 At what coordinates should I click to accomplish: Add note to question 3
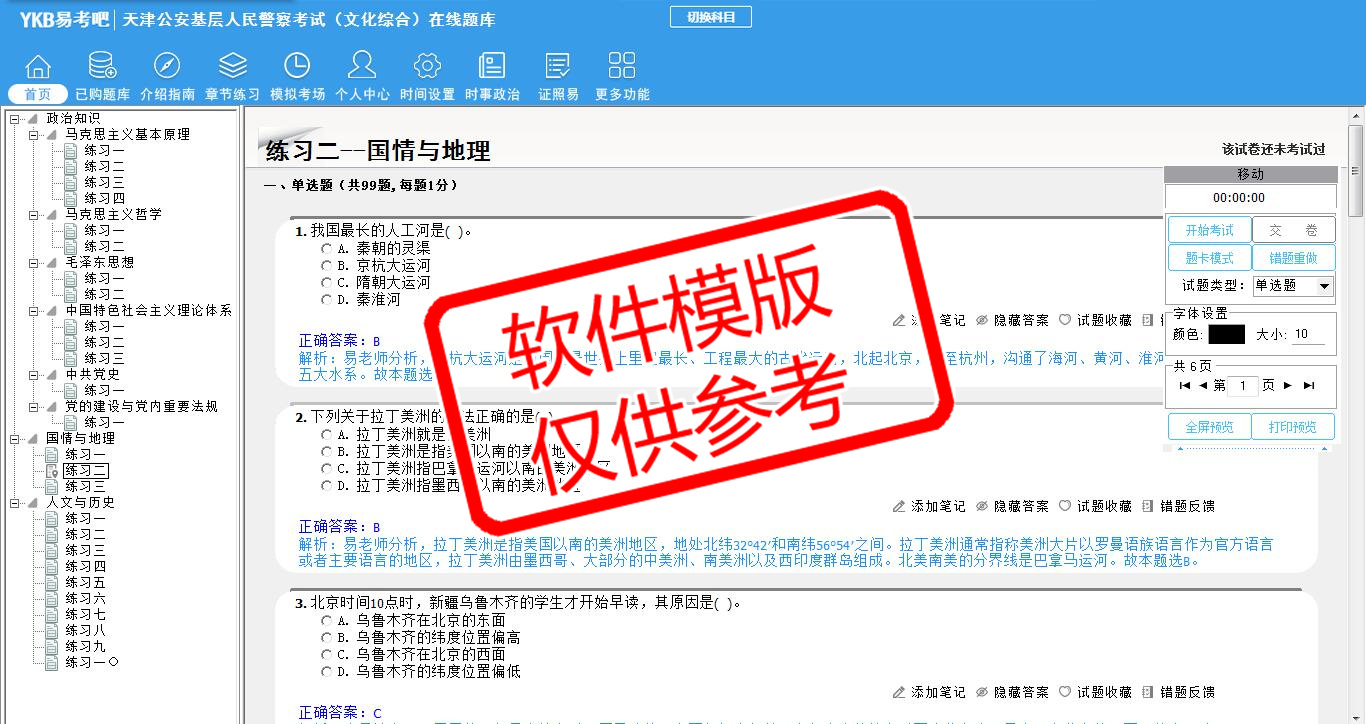click(x=929, y=692)
